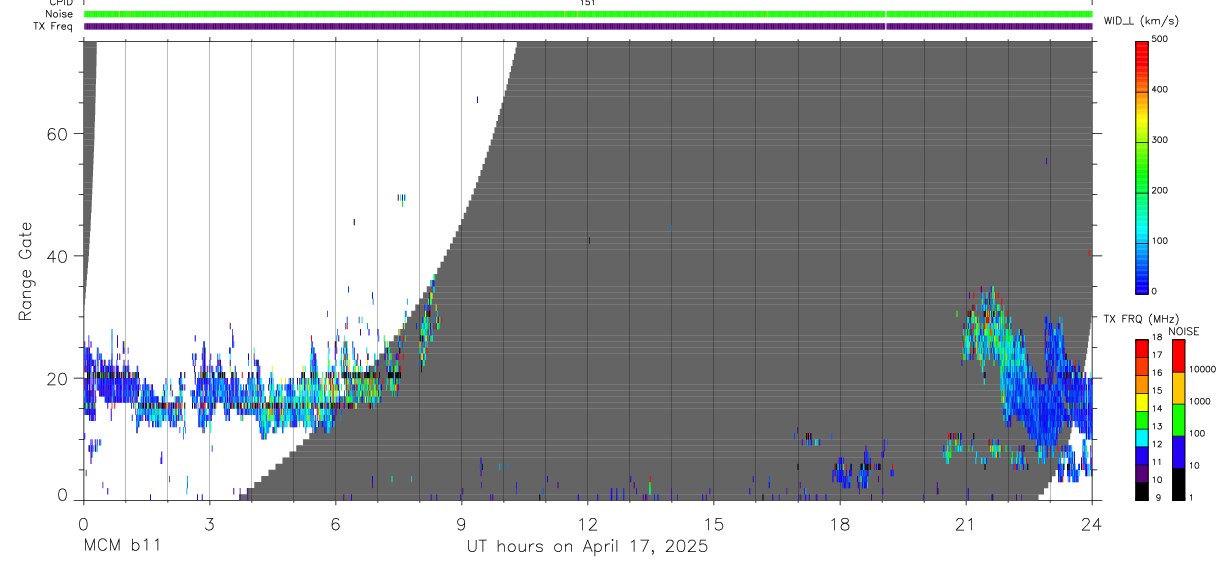Click y-axis tick label '40'
Viewport: 1228px width, 567px height.
click(x=58, y=256)
